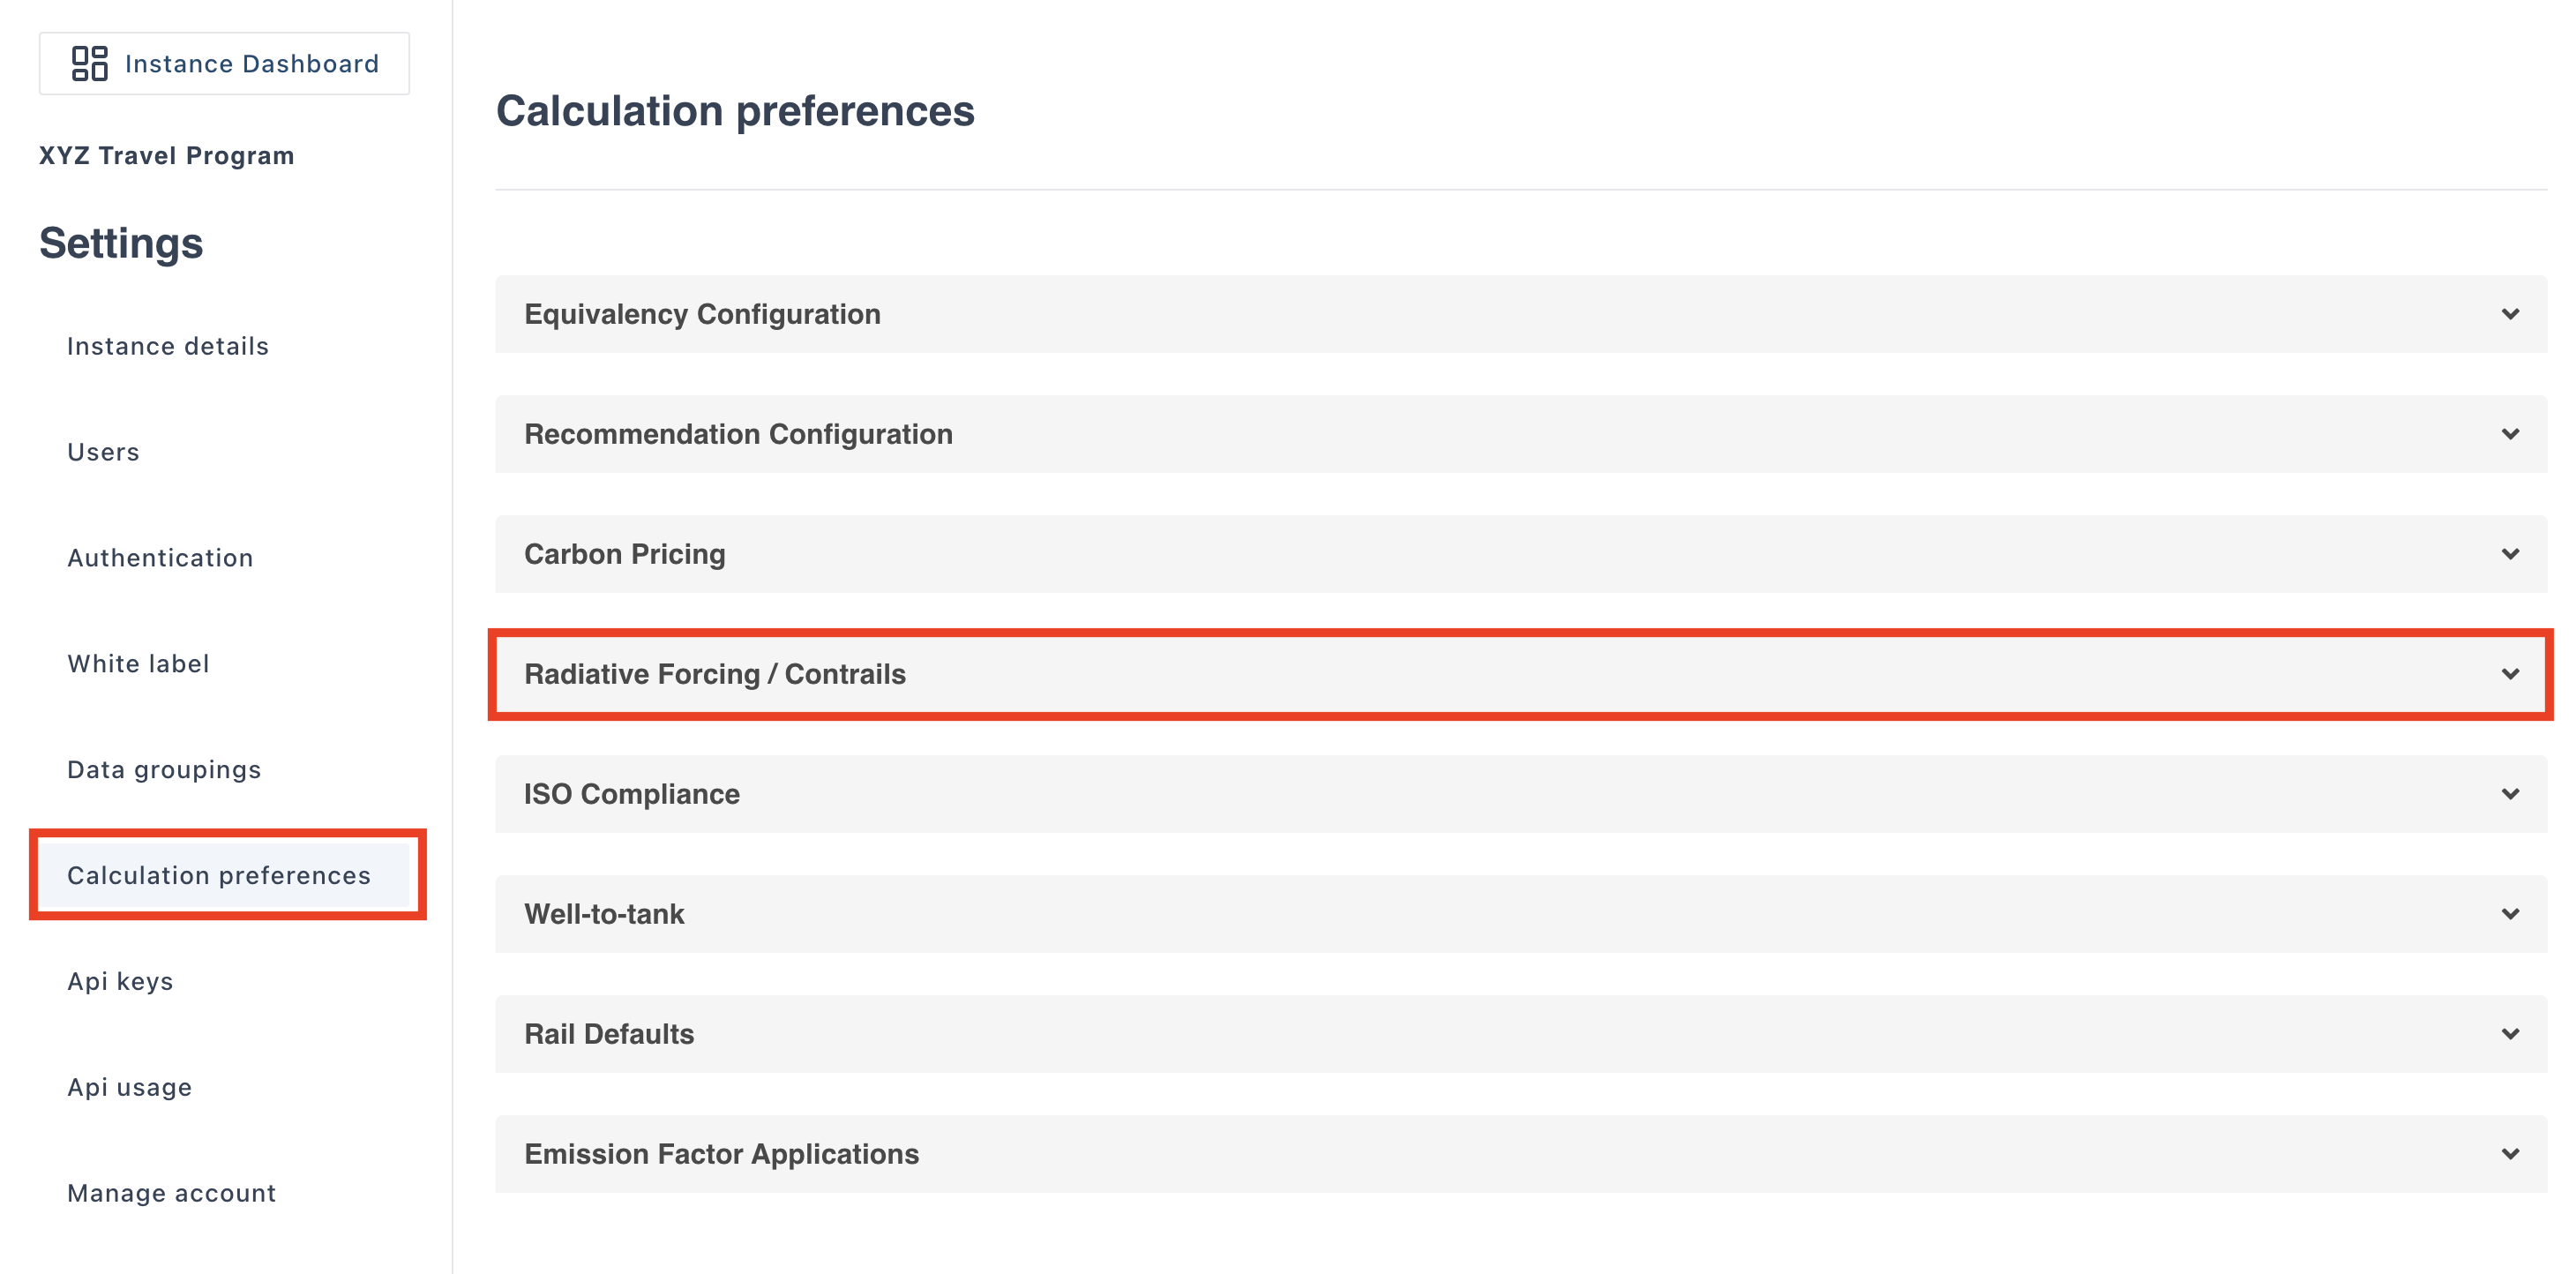This screenshot has height=1274, width=2576.
Task: Open the Instance Dashboard button
Action: click(224, 64)
